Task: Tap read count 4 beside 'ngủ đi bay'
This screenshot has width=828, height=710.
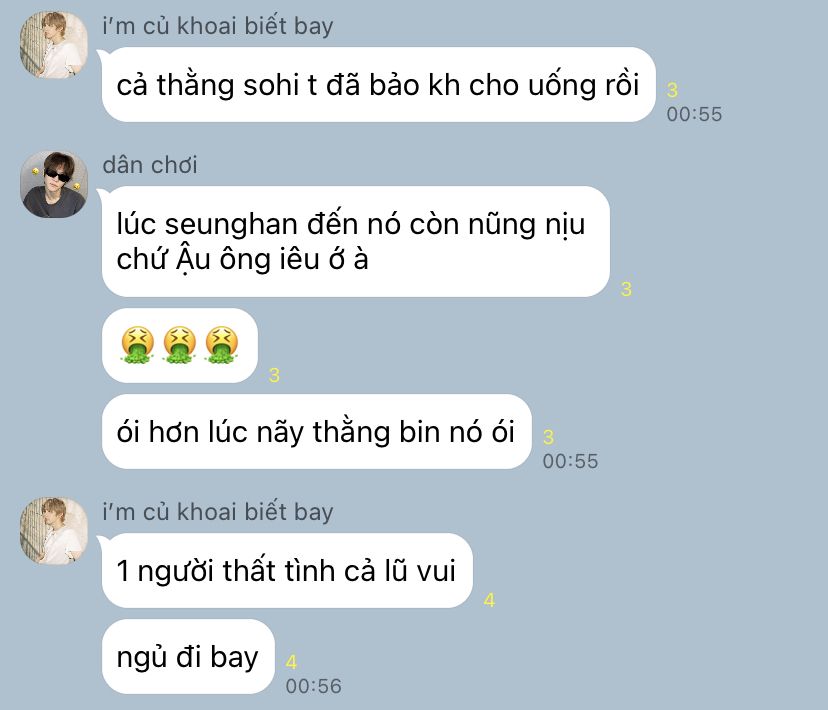Action: [291, 662]
